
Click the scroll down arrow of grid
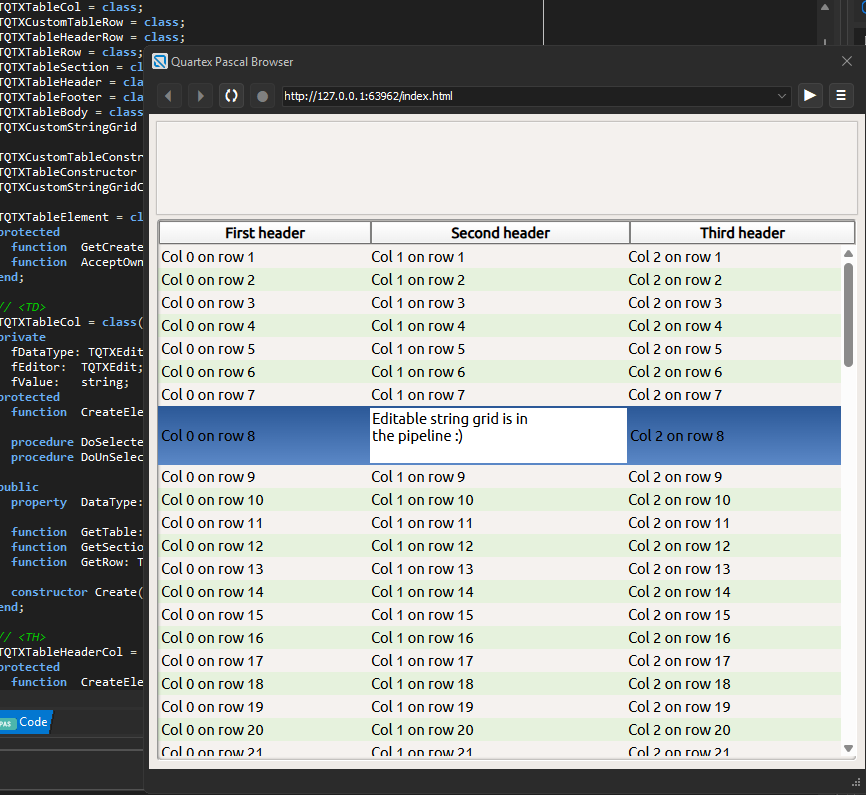[x=848, y=748]
